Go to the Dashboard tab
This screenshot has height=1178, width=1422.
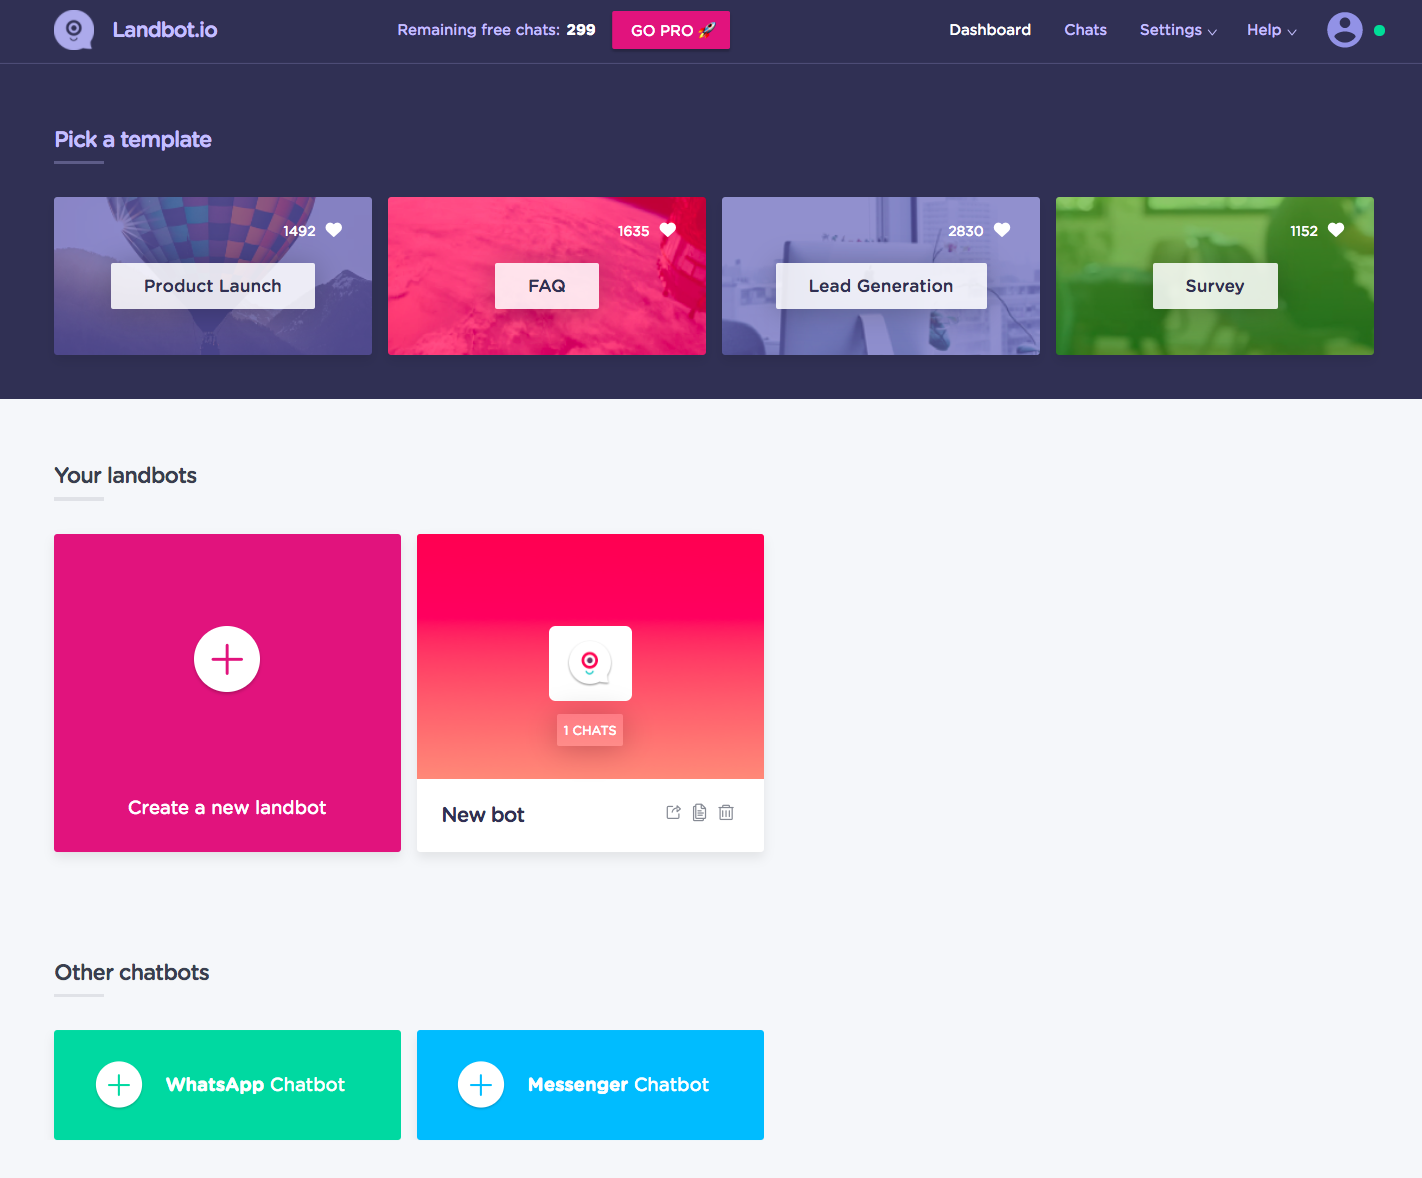coord(990,30)
